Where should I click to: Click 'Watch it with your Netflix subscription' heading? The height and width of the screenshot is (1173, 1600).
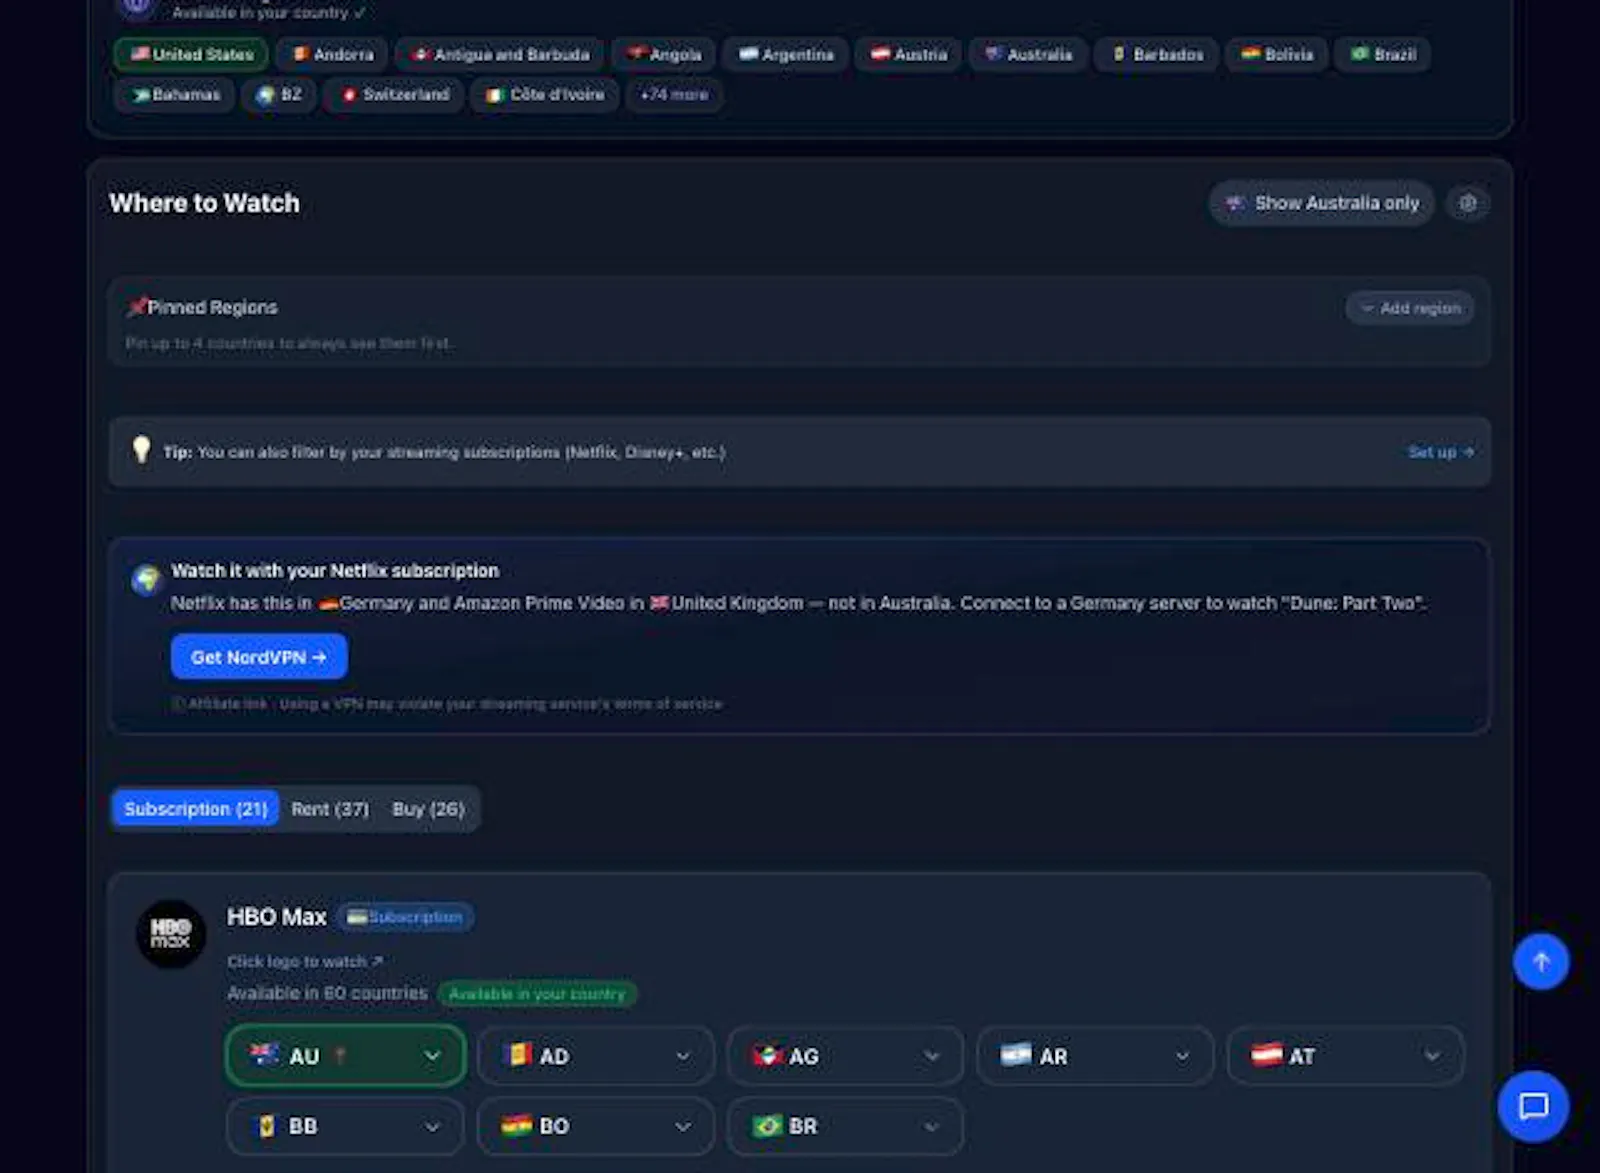click(335, 571)
